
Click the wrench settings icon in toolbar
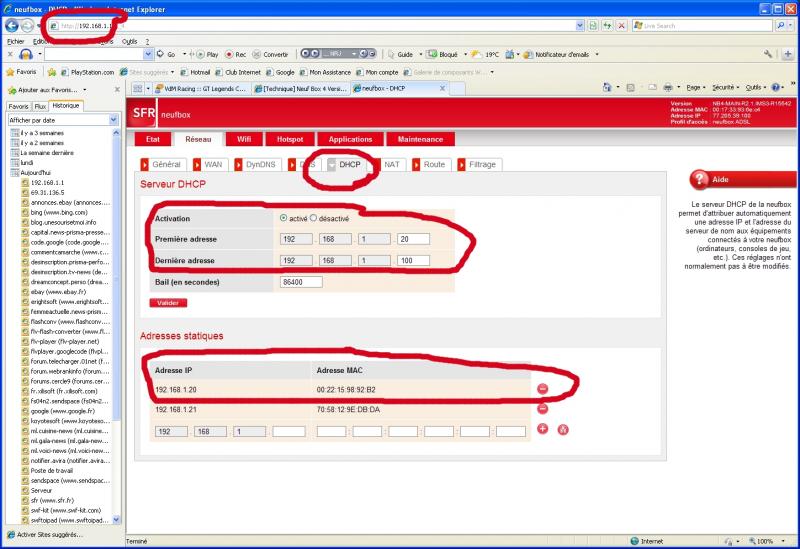tap(768, 54)
